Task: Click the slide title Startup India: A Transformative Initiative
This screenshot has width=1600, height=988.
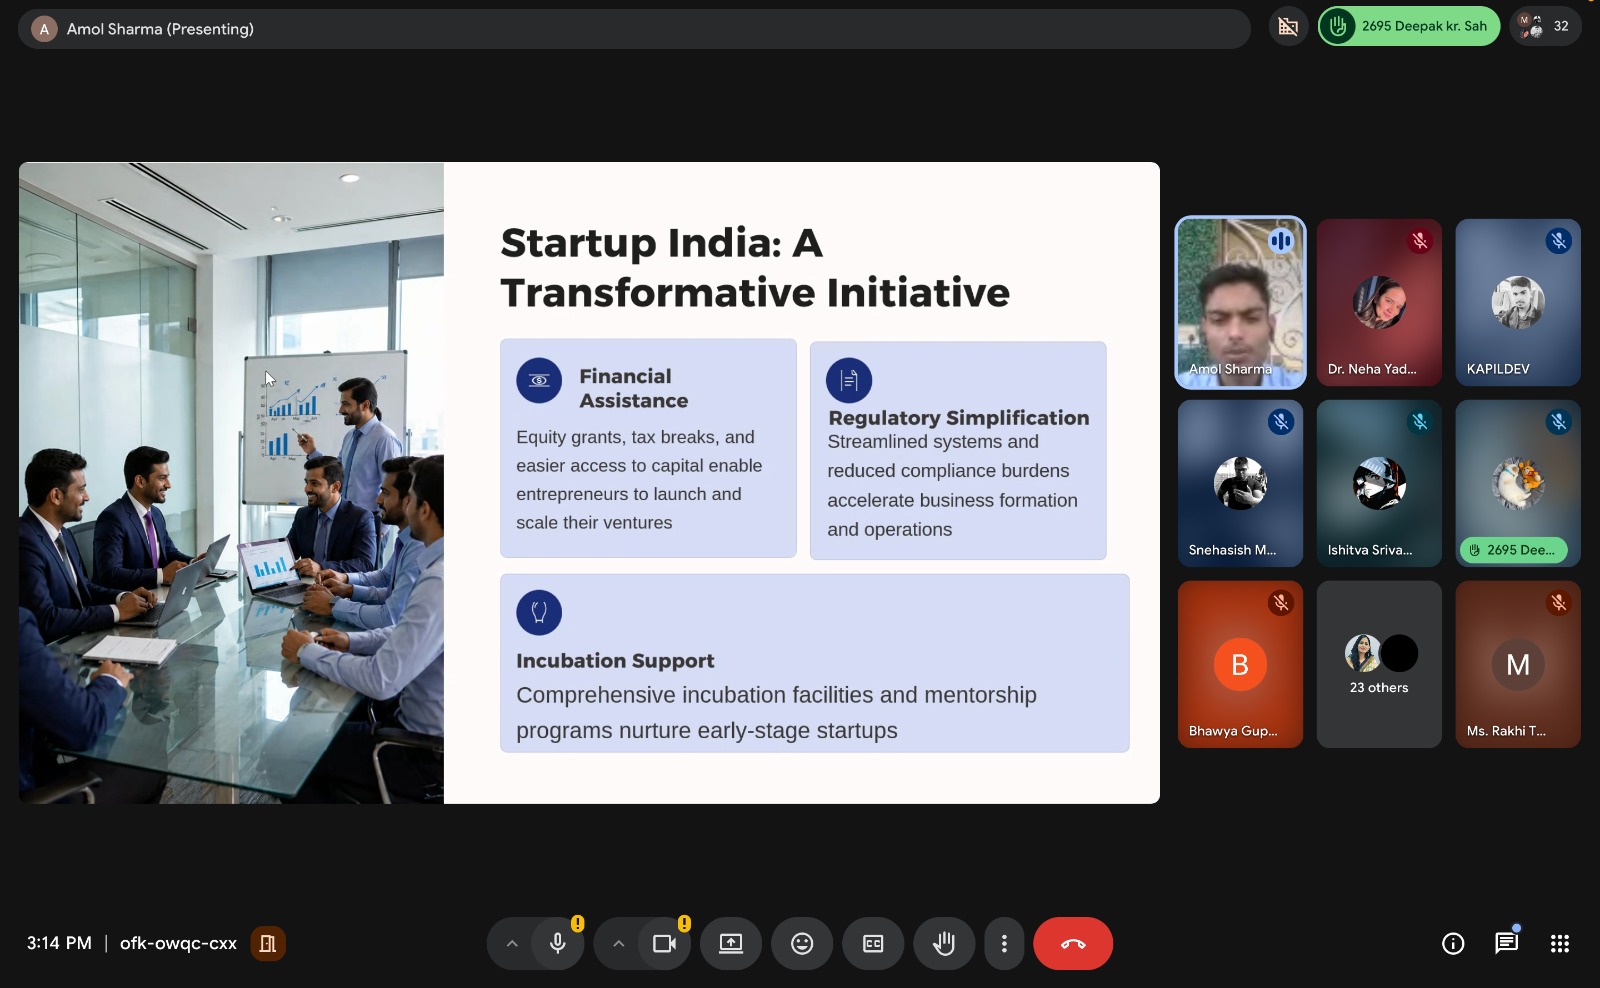Action: (x=755, y=268)
